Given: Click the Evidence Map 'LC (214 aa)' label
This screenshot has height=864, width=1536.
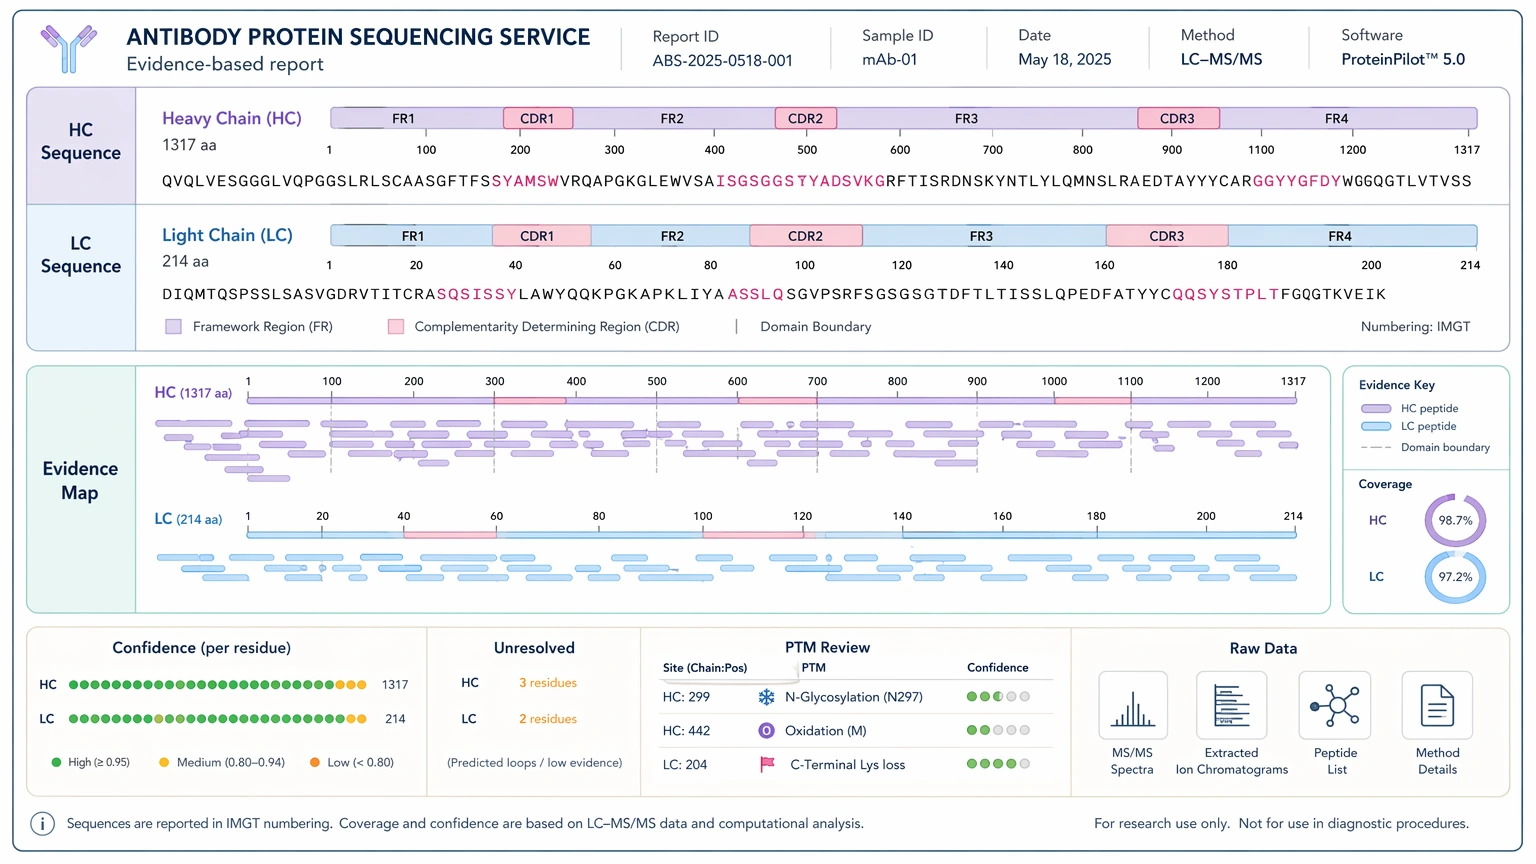Looking at the screenshot, I should pyautogui.click(x=188, y=519).
